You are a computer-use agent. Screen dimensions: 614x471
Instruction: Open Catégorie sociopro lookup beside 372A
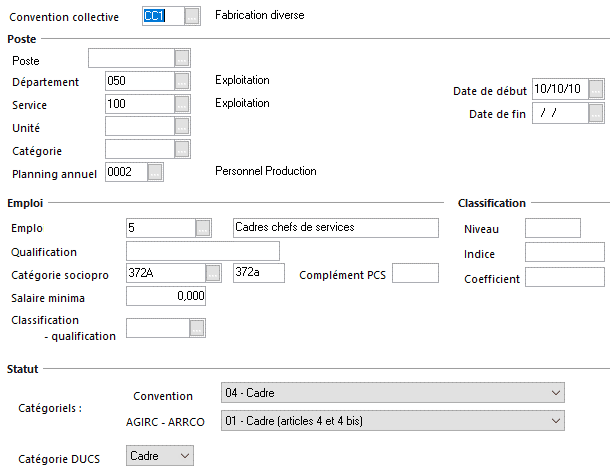213,273
